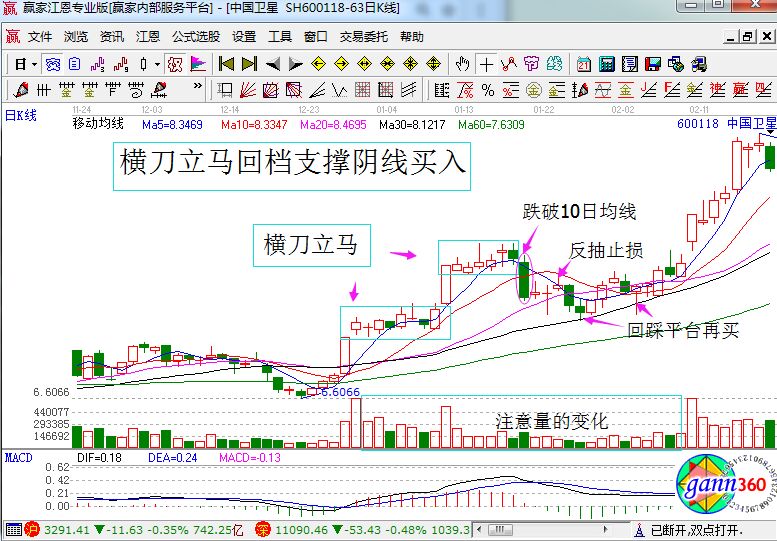
Task: Open the calculator tool icon
Action: (606, 64)
